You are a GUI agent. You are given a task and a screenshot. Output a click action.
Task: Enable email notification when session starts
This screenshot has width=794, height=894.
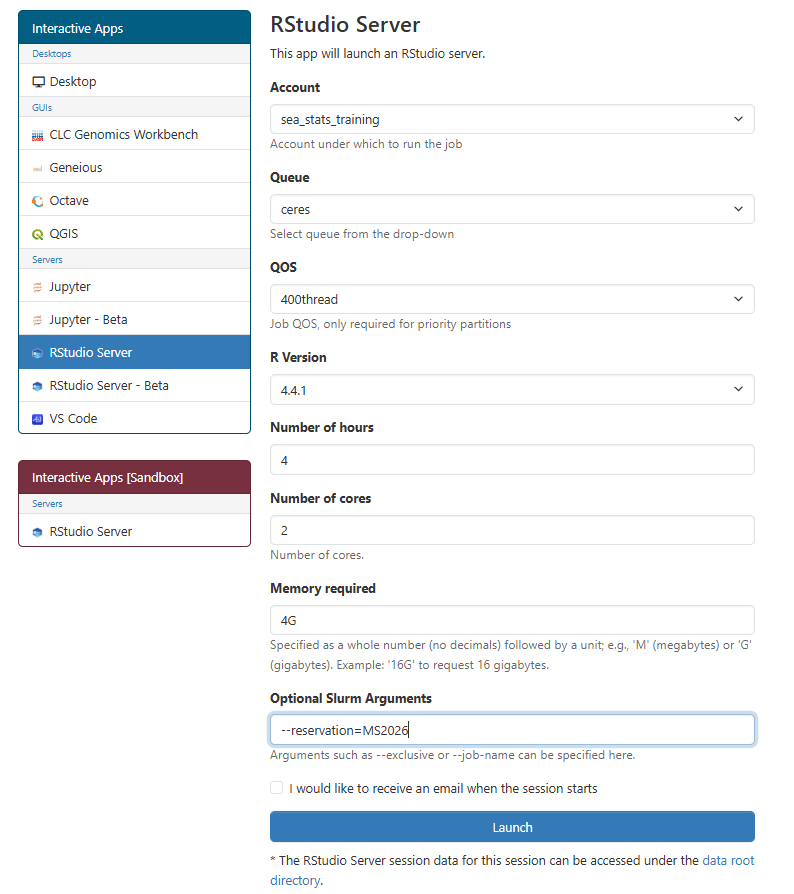pyautogui.click(x=276, y=787)
